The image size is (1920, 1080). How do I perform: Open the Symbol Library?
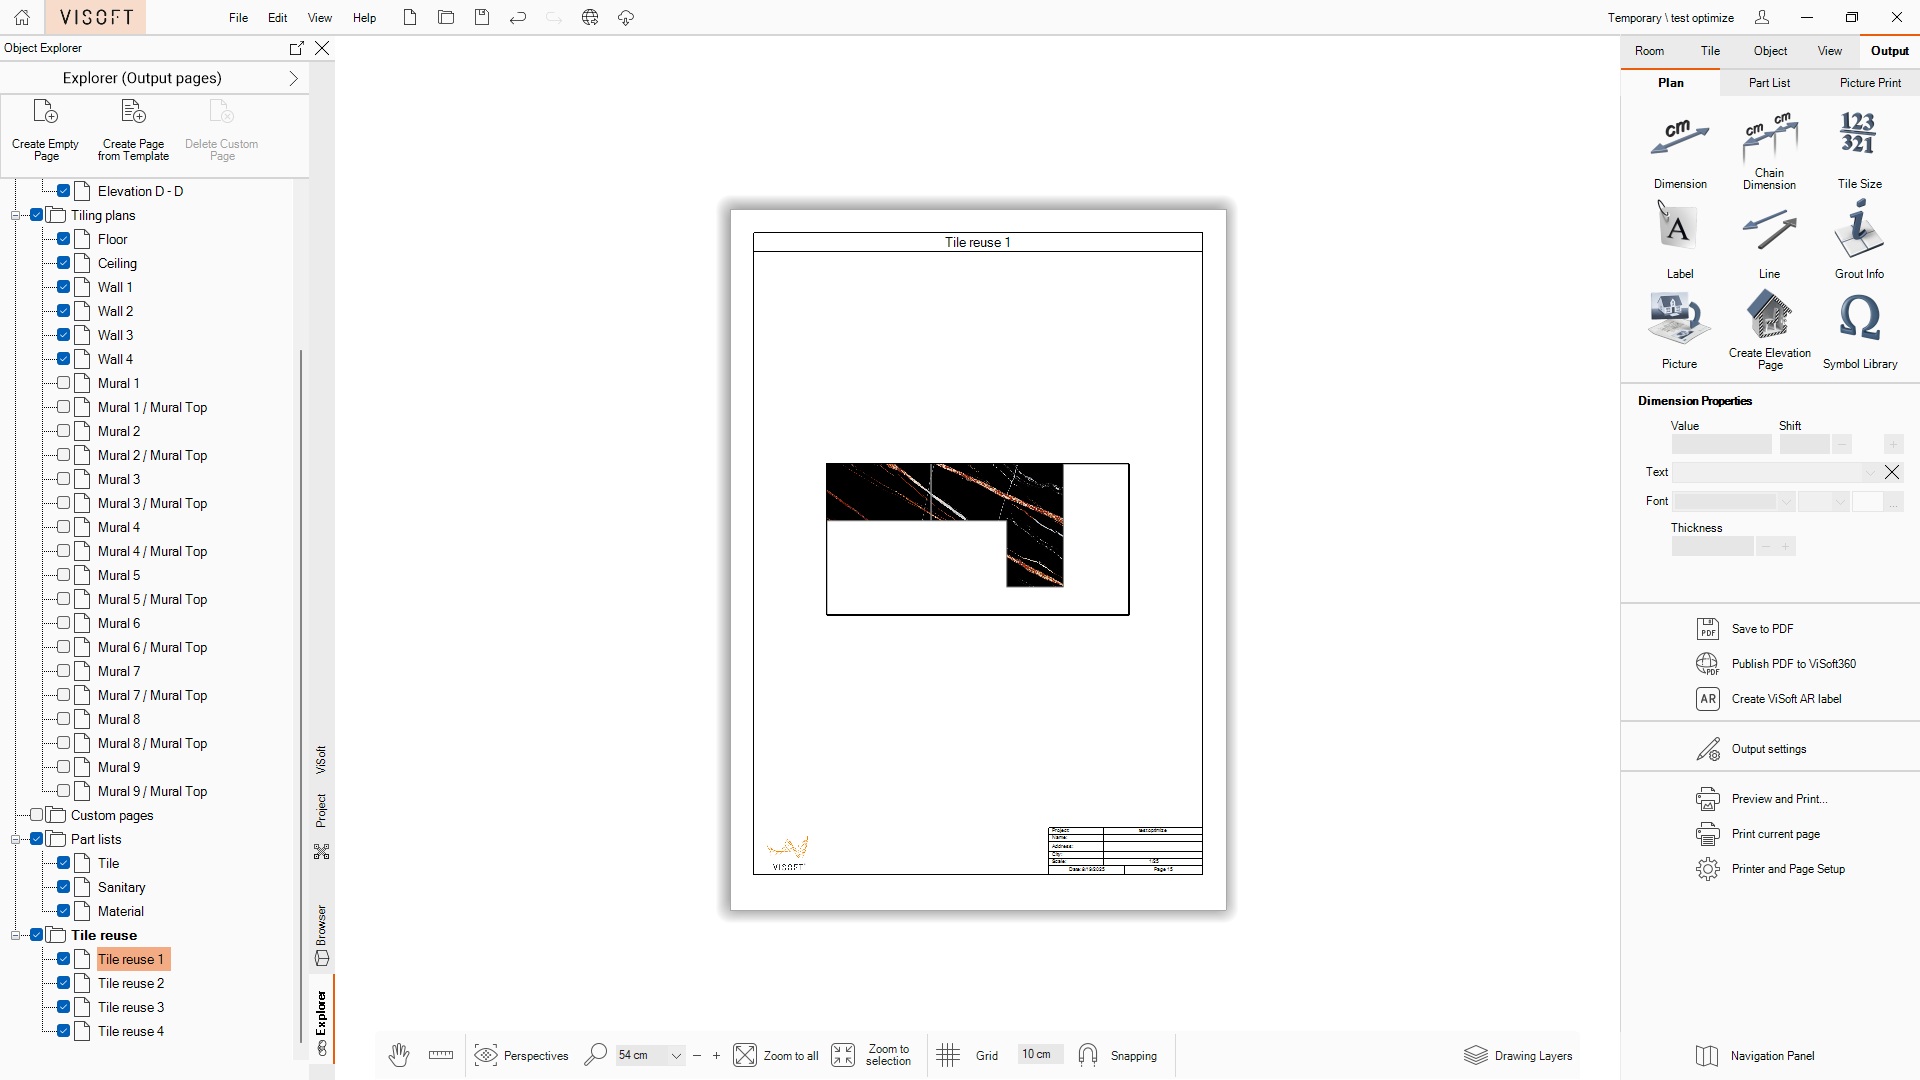[1859, 319]
